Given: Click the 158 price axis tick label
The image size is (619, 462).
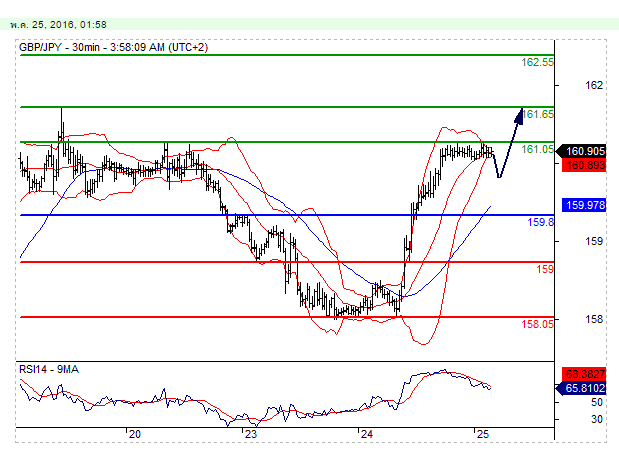Looking at the screenshot, I should click(594, 319).
